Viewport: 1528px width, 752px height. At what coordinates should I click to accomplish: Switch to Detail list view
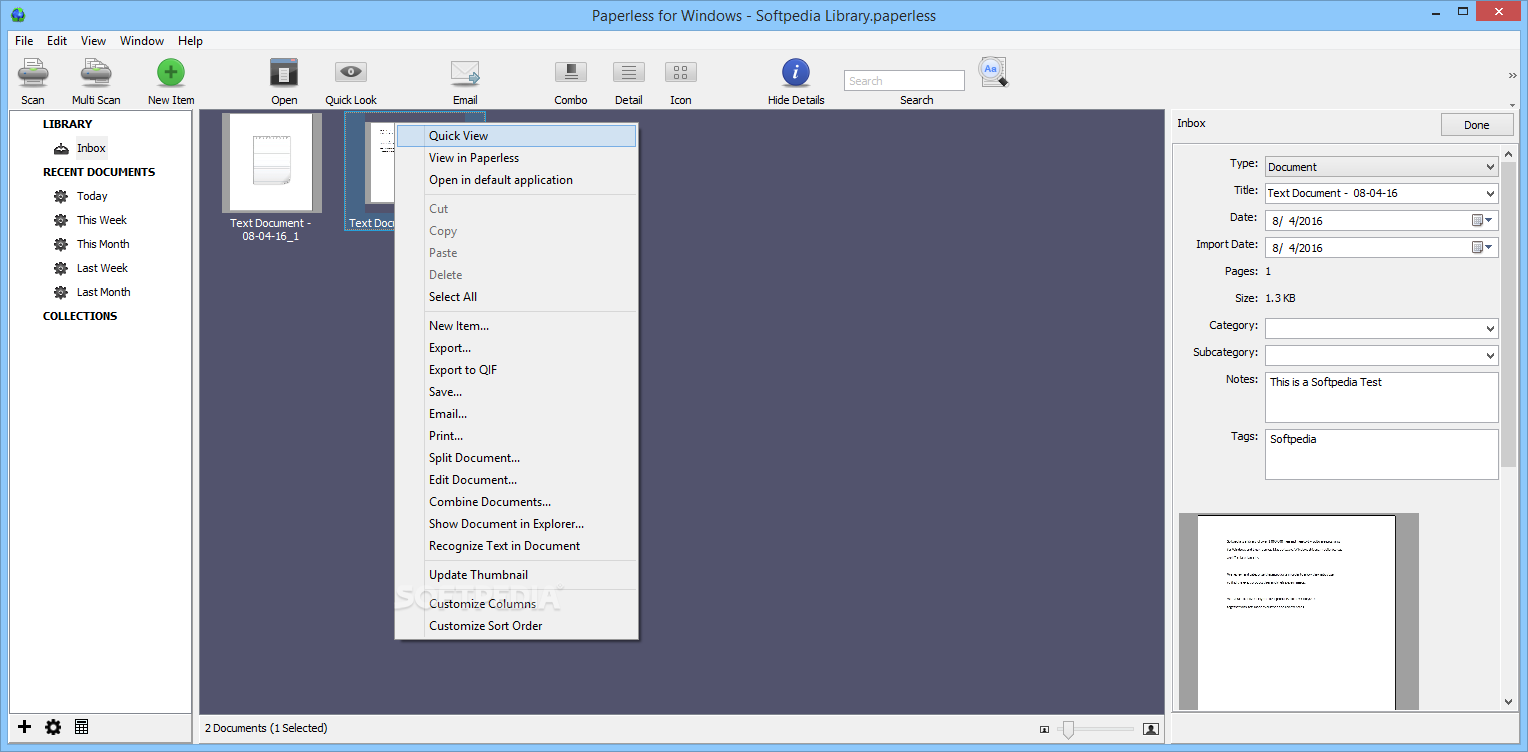[x=629, y=72]
